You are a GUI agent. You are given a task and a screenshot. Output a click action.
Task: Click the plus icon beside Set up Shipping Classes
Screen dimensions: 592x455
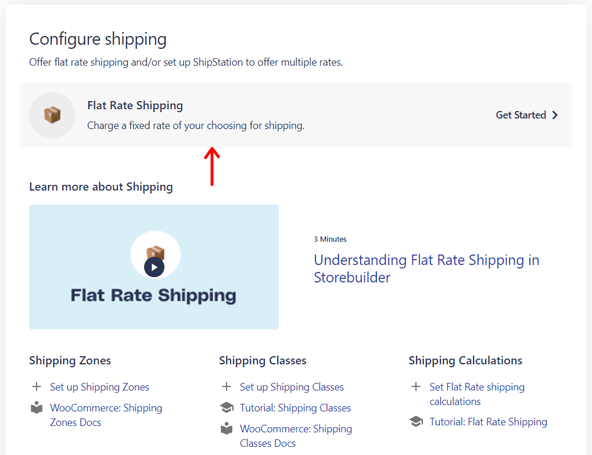tap(227, 387)
